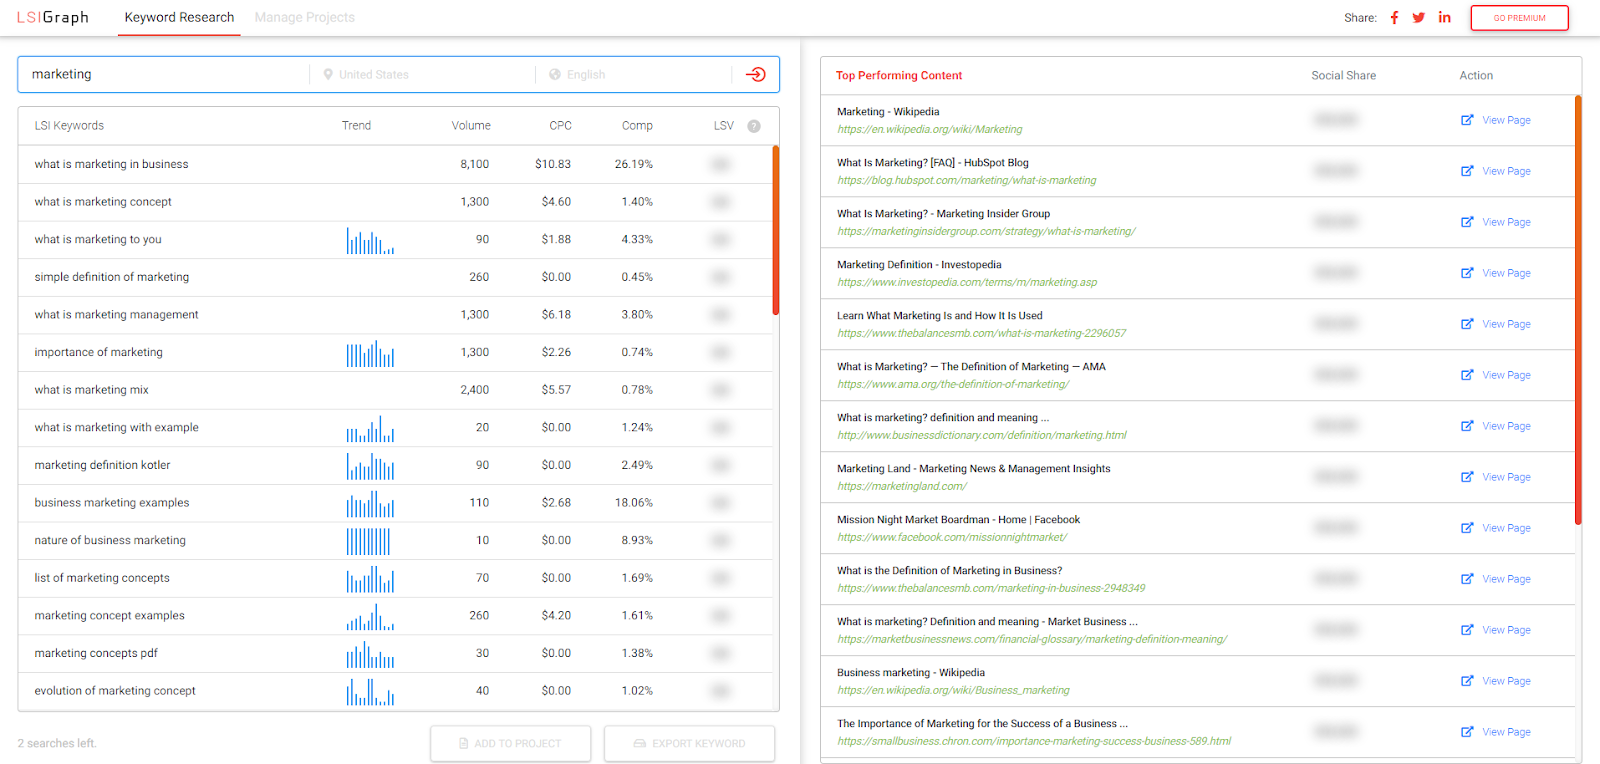Open external link icon for thebalancesmb what-is-marketing result
This screenshot has width=1600, height=764.
[1467, 324]
